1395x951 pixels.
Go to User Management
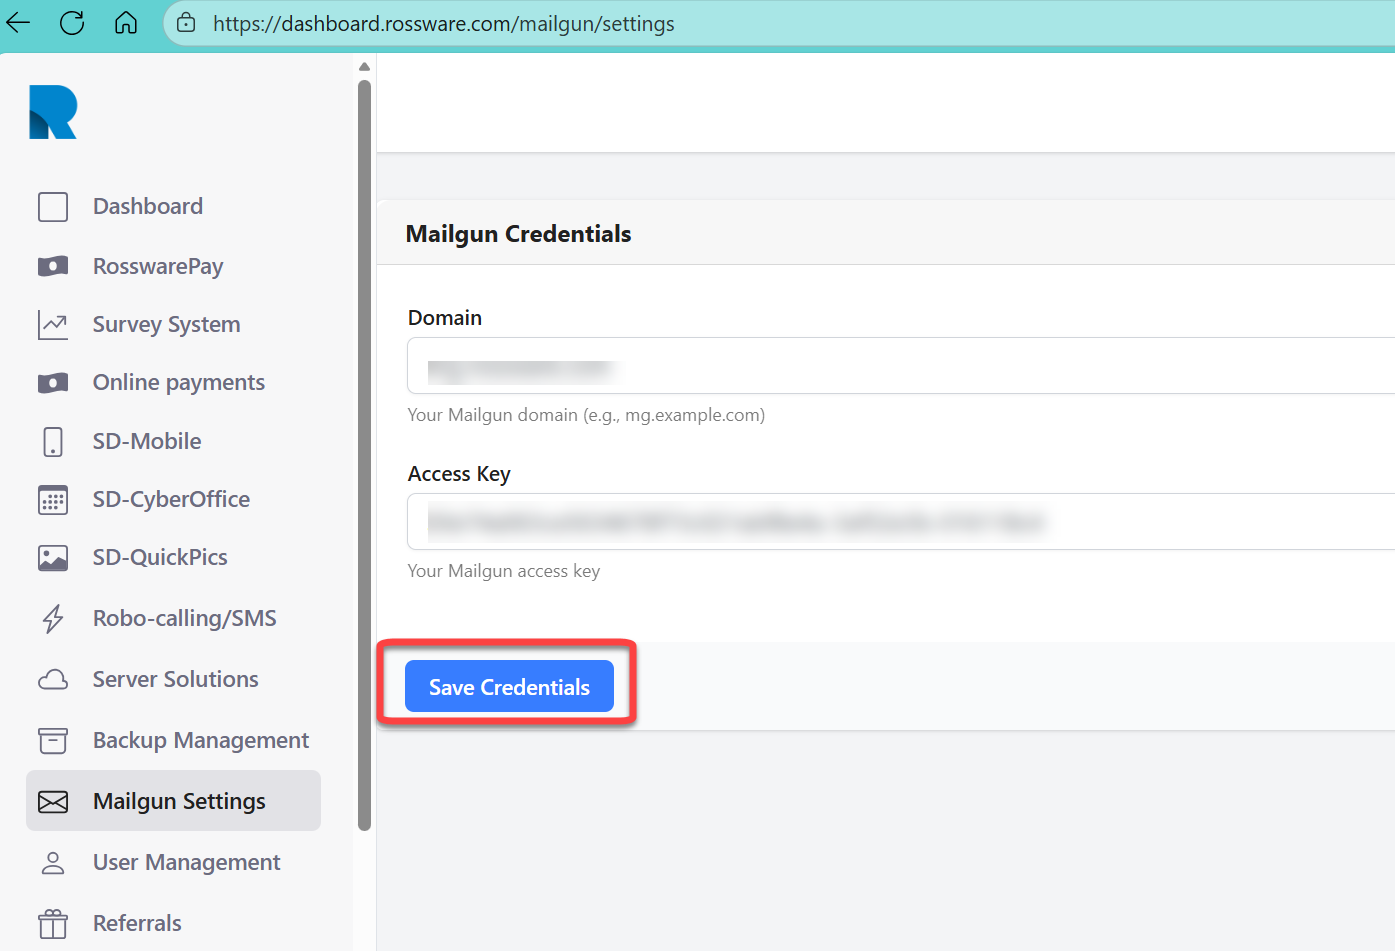tap(186, 862)
